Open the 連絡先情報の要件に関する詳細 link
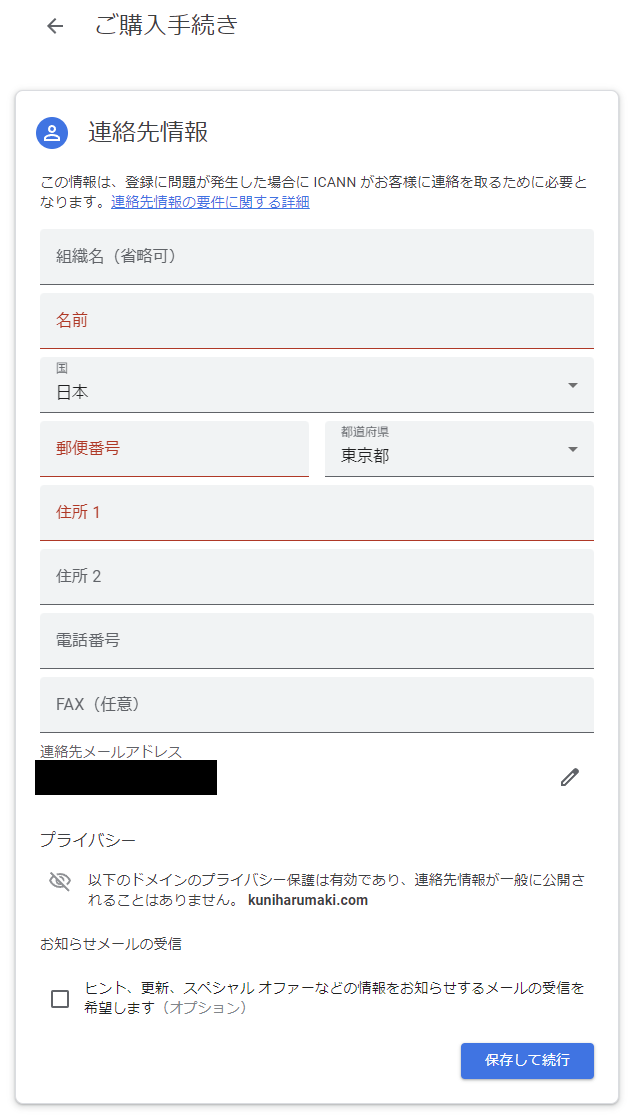Screen dimensions: 634x1115 [x=210, y=202]
